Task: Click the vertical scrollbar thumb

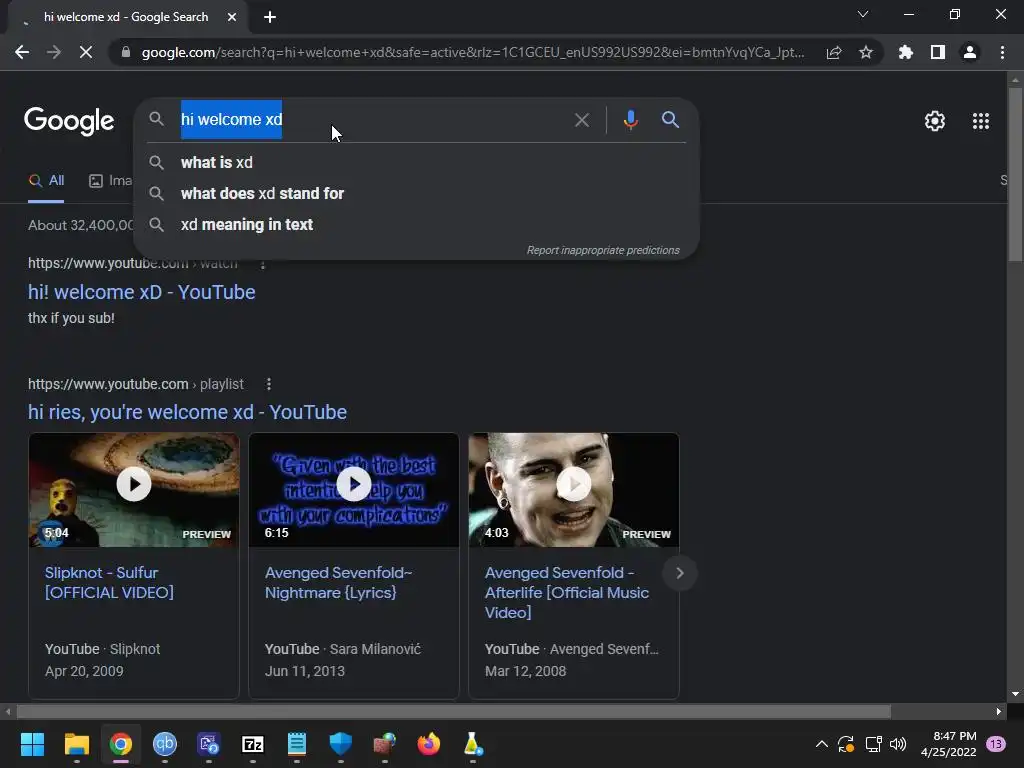Action: coord(1015,173)
